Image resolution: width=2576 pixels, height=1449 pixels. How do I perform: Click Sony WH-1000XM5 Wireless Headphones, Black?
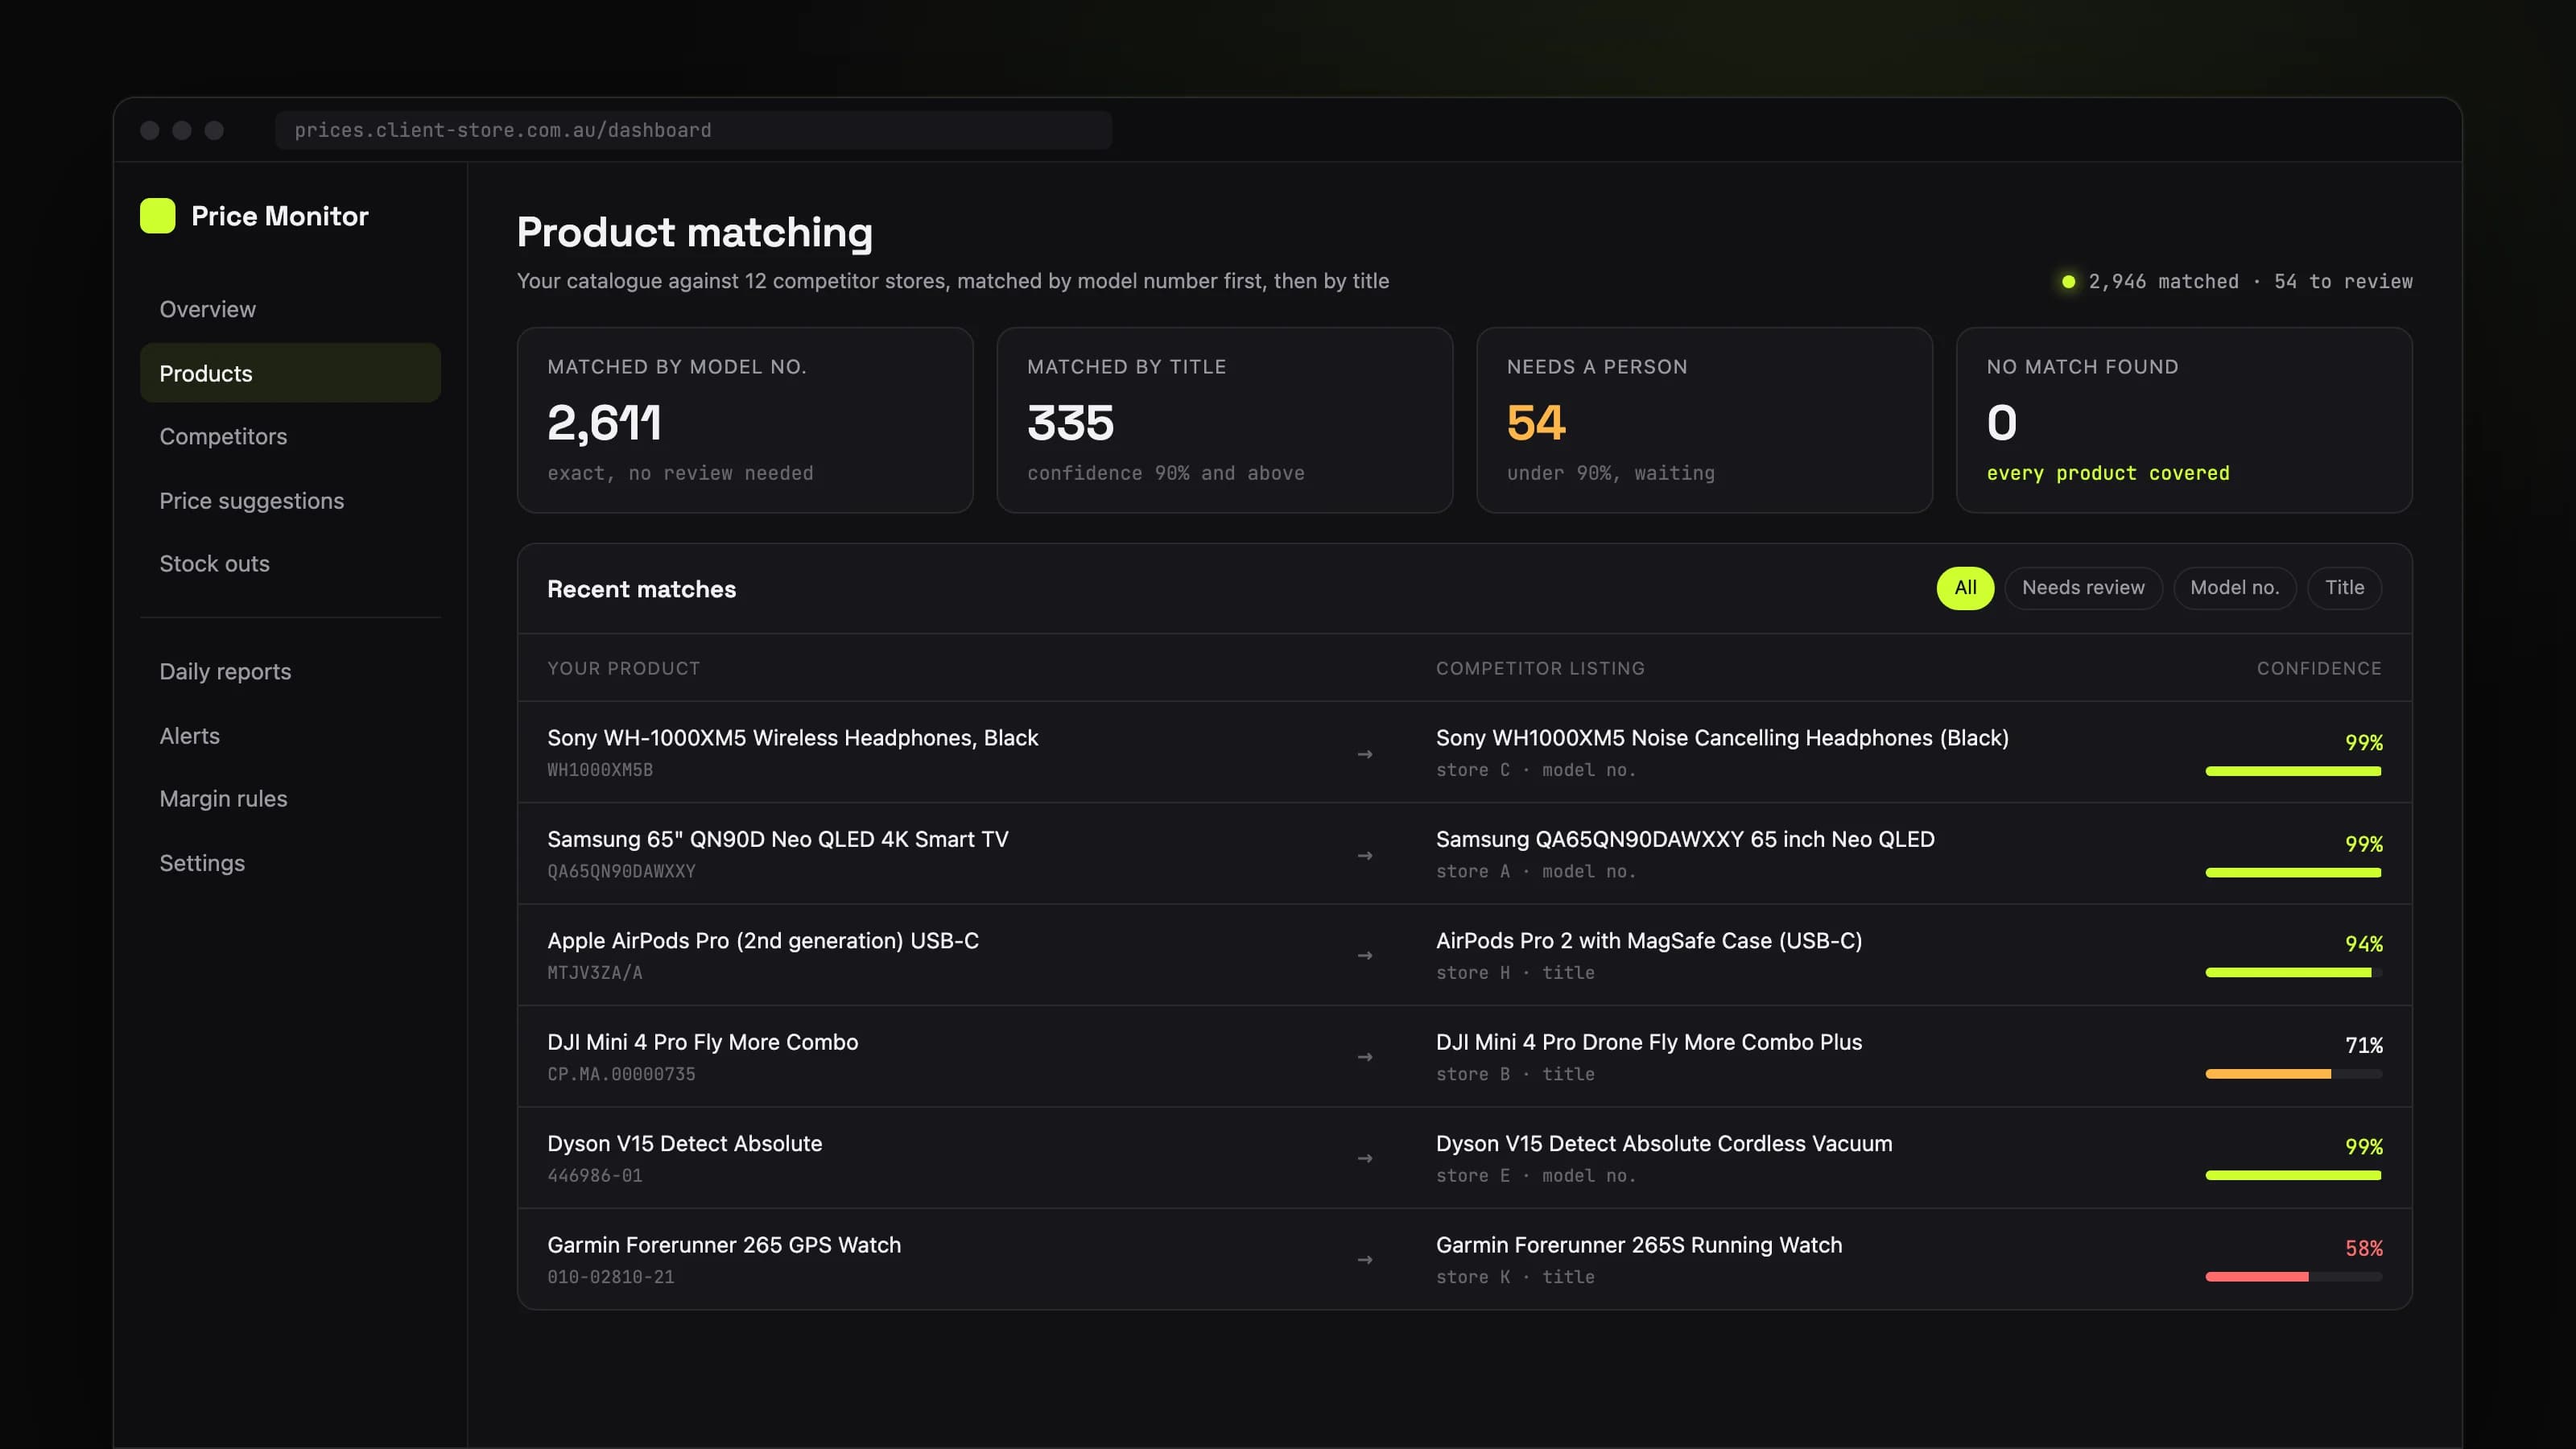792,738
